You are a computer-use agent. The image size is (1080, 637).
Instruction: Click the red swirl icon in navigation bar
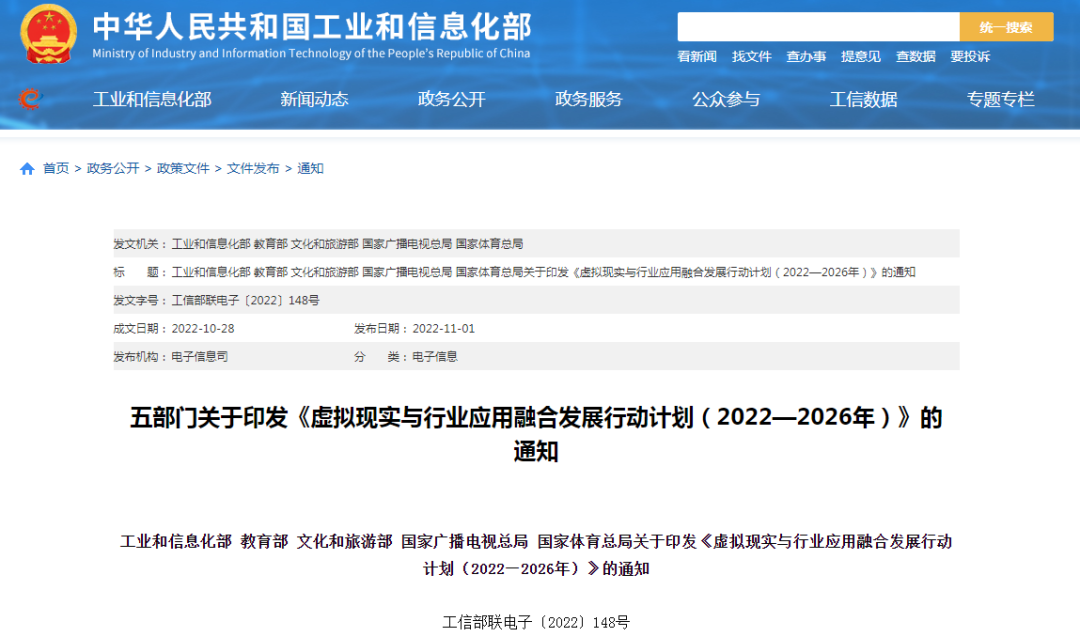tap(30, 99)
